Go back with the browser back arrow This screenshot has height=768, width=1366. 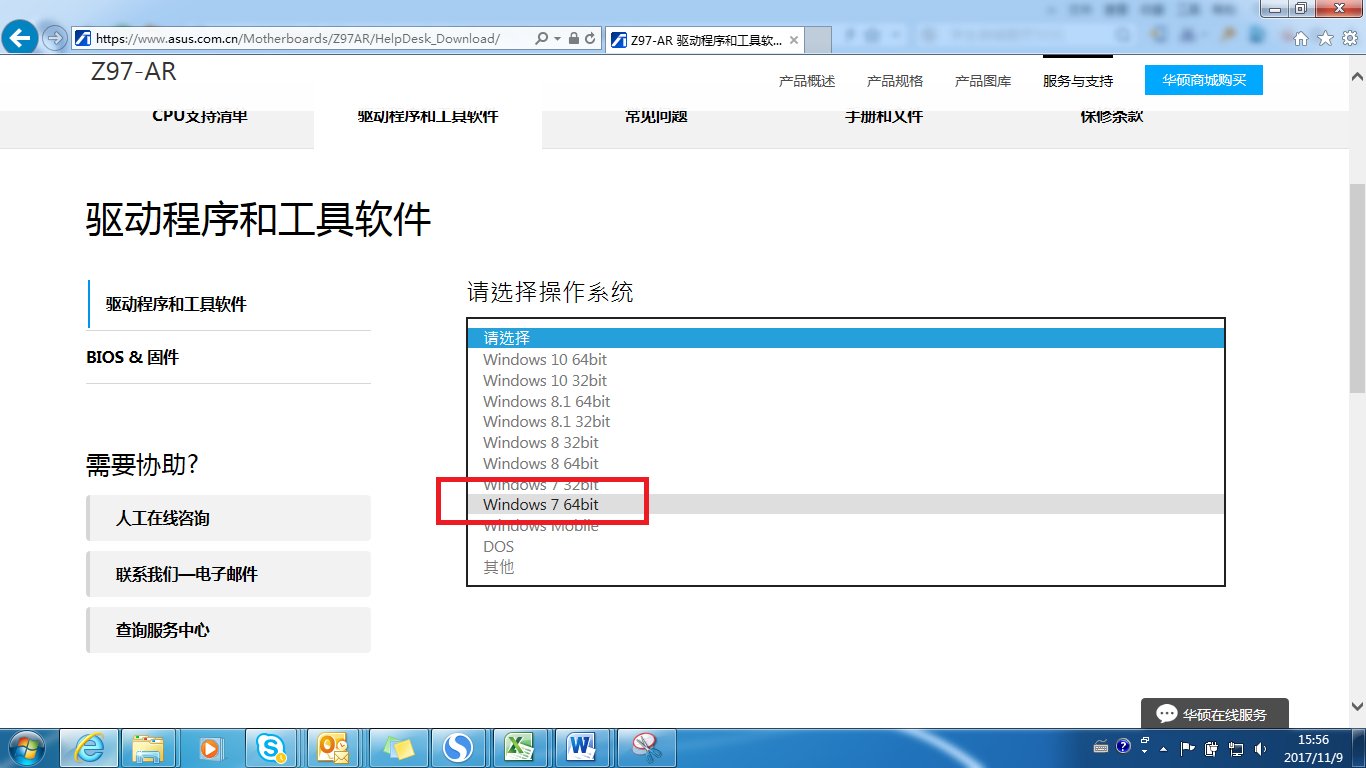pos(22,39)
